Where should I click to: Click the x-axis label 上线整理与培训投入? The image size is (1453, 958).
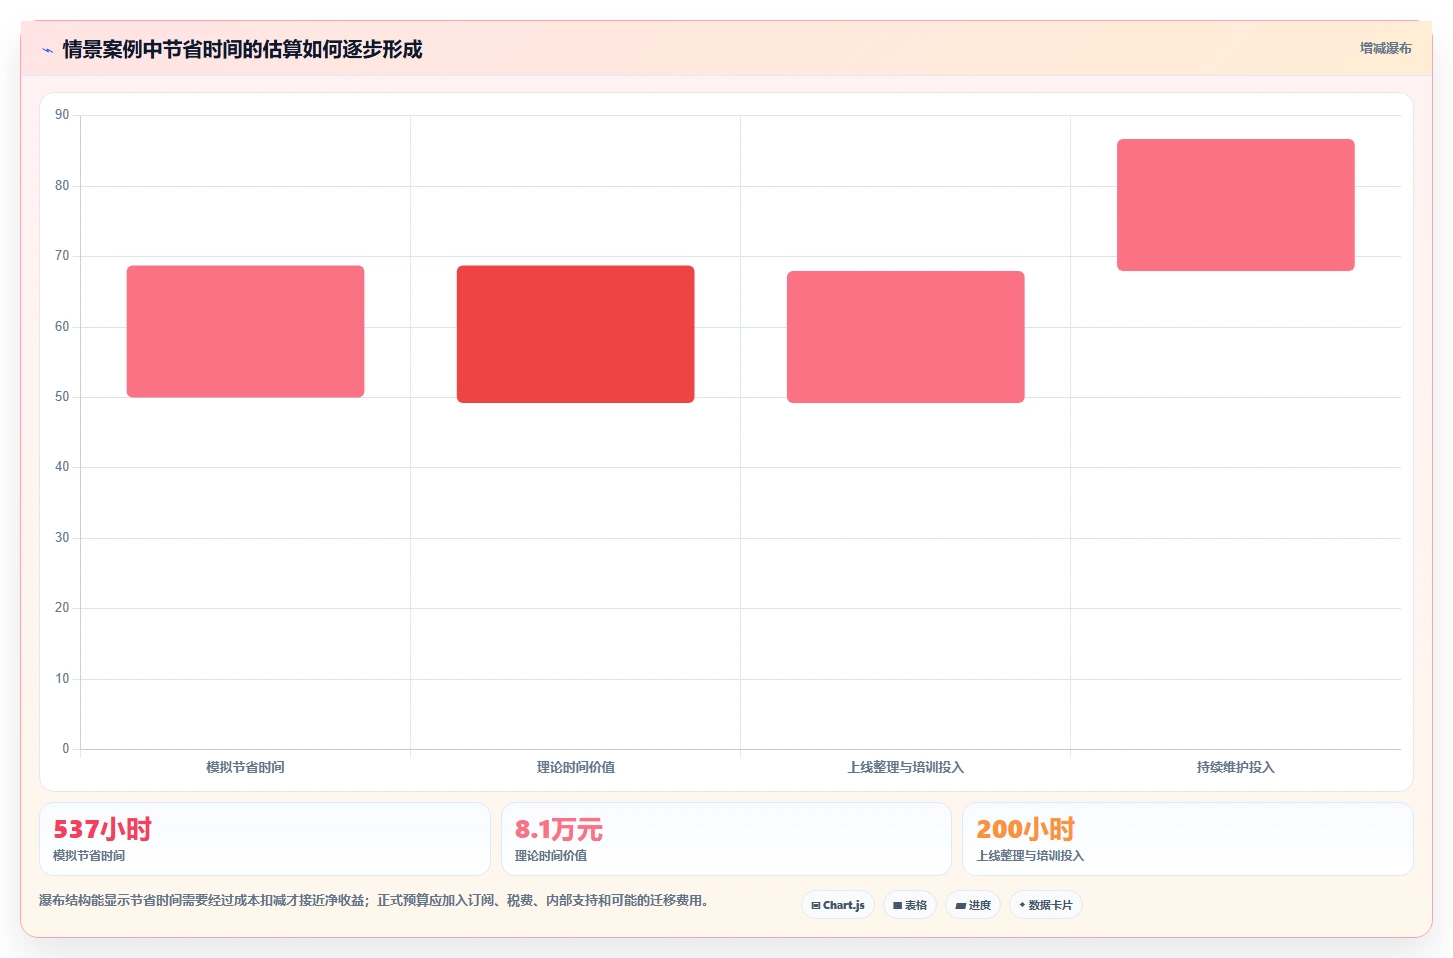coord(905,767)
